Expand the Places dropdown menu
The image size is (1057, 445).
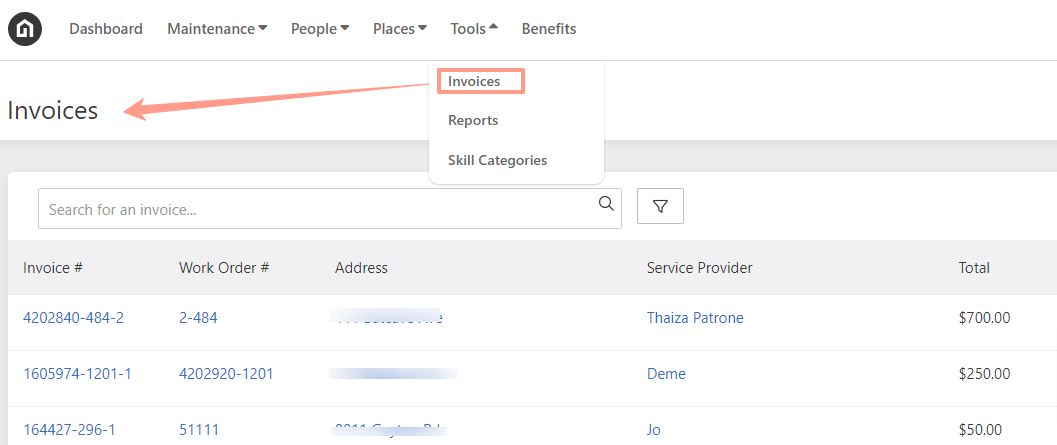click(x=400, y=29)
